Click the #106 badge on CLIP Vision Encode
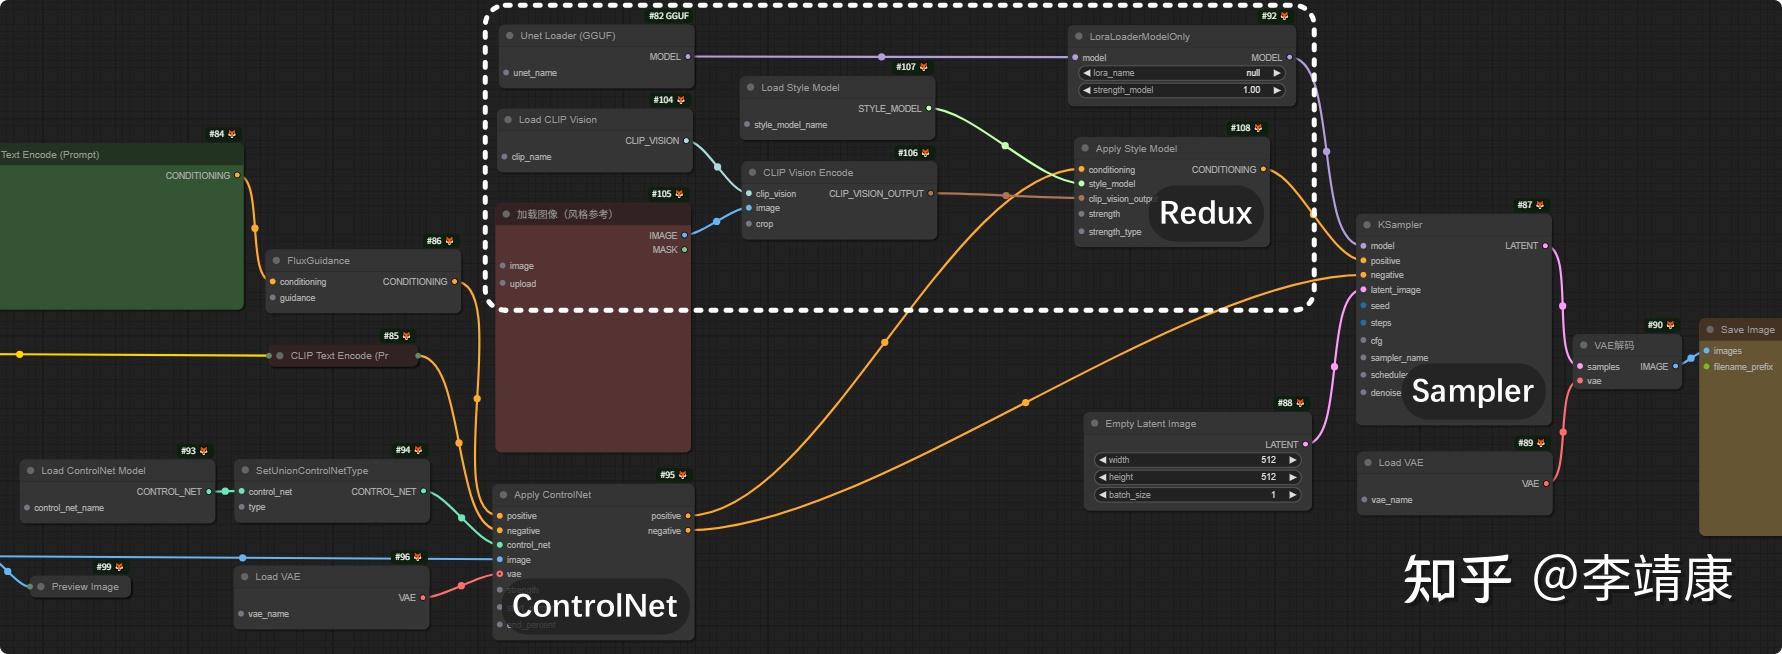 913,153
